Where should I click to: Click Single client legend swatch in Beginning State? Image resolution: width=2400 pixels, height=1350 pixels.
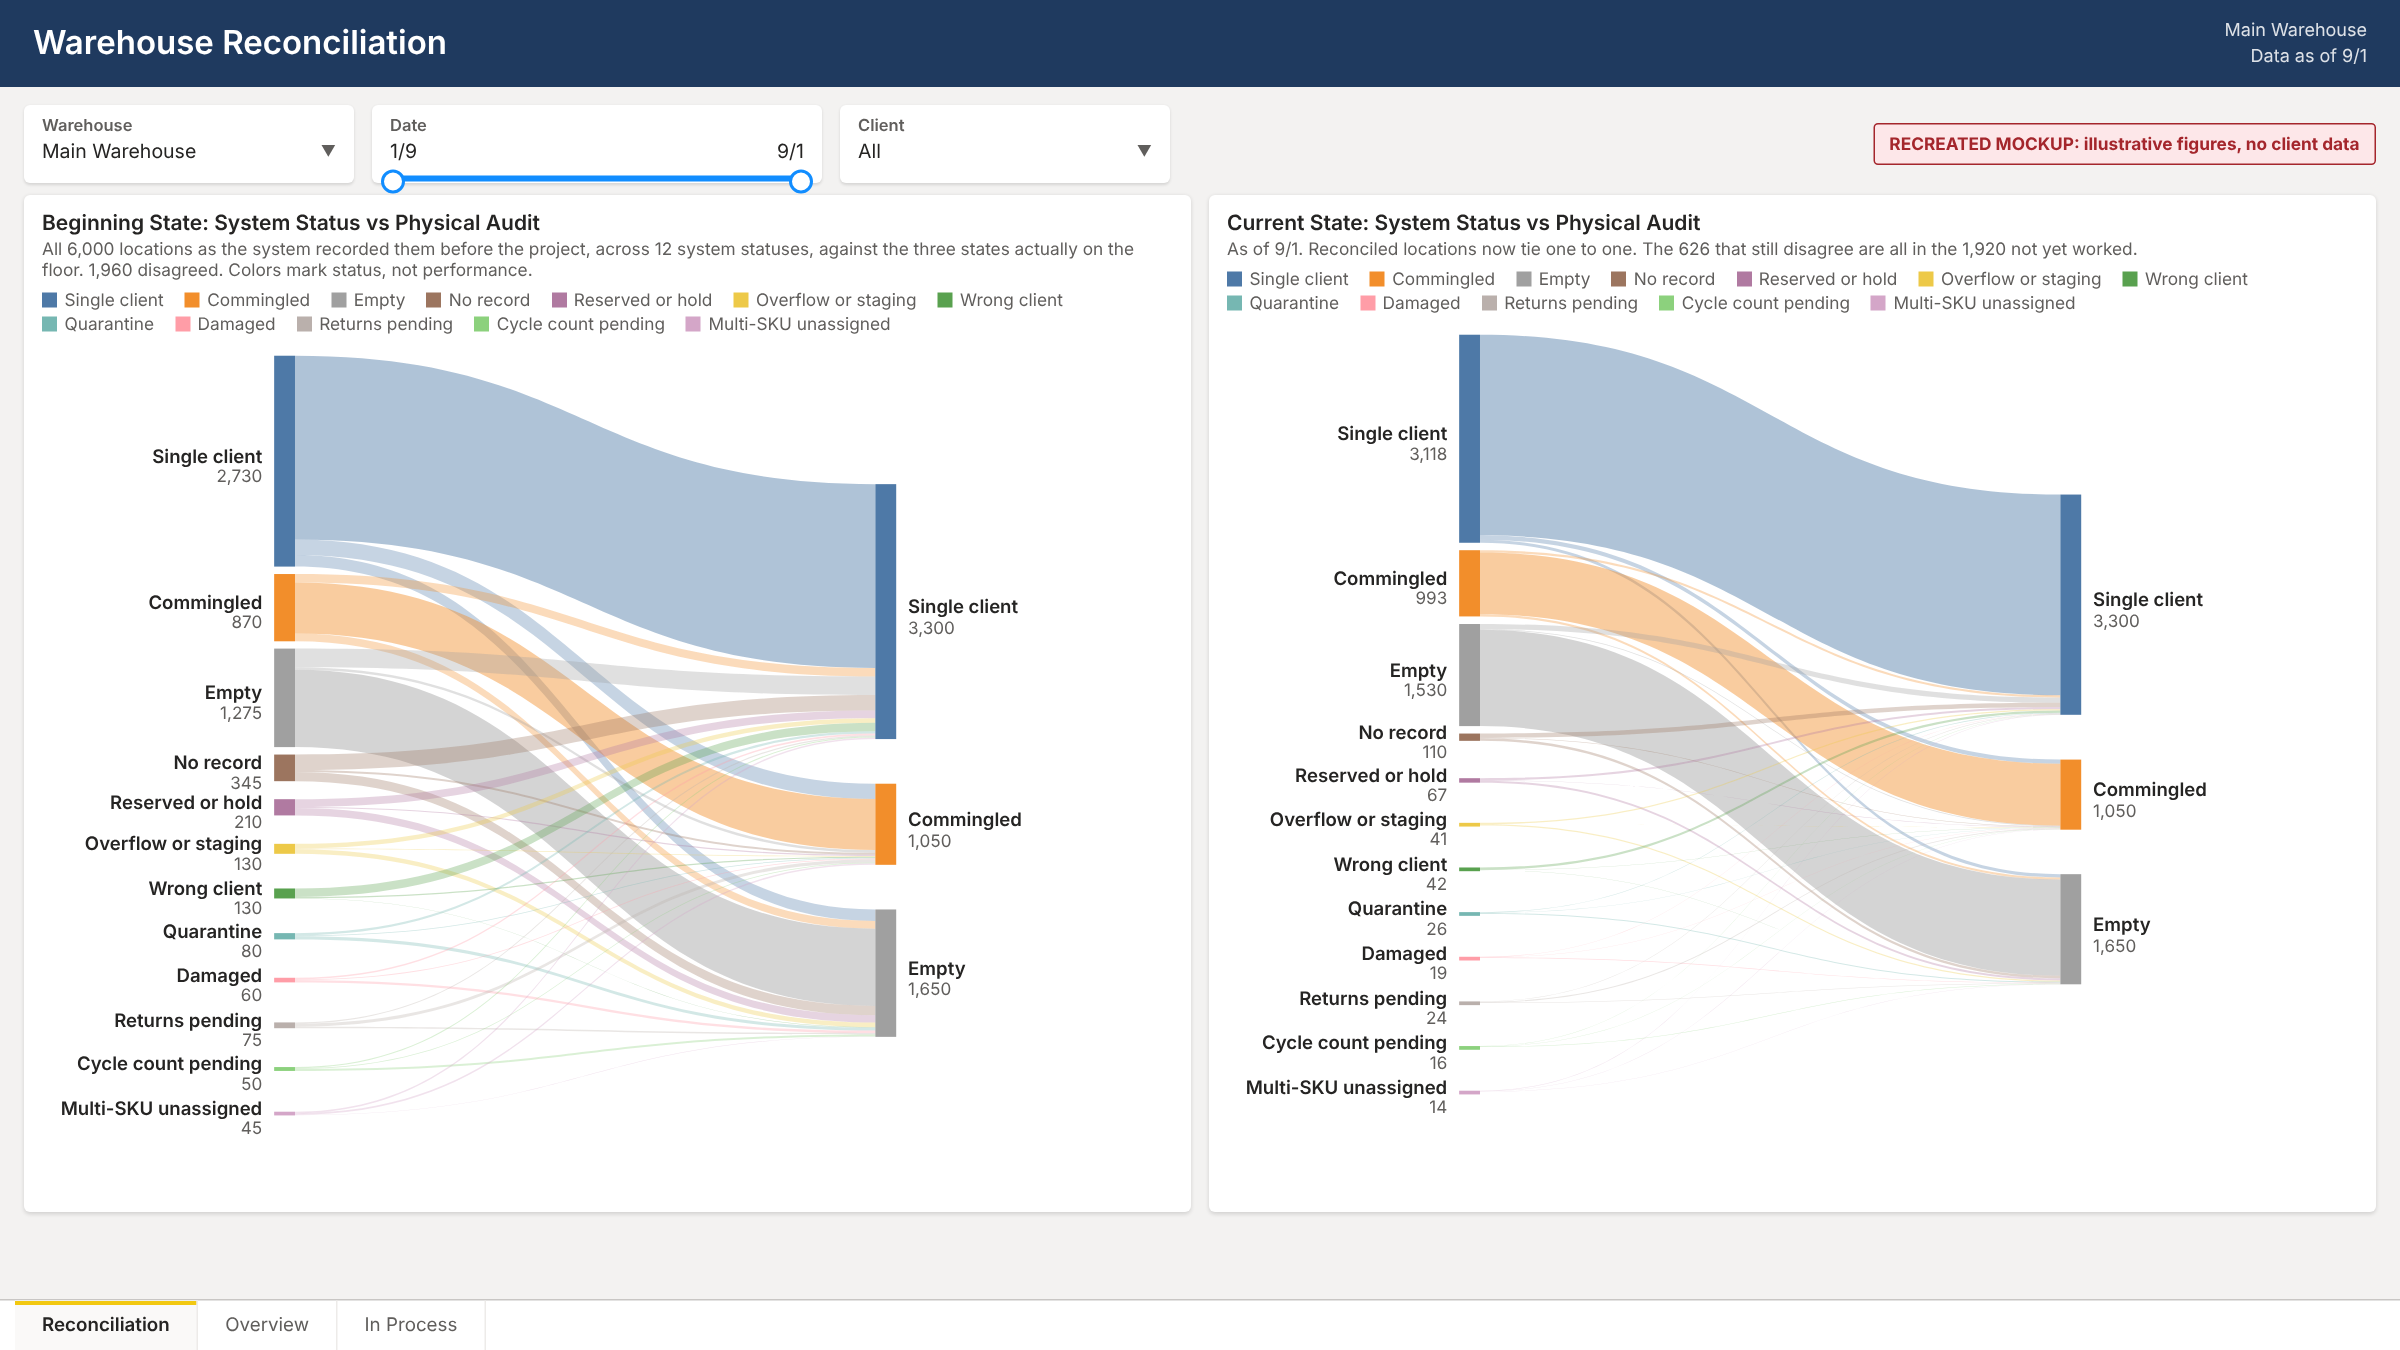pyautogui.click(x=49, y=300)
